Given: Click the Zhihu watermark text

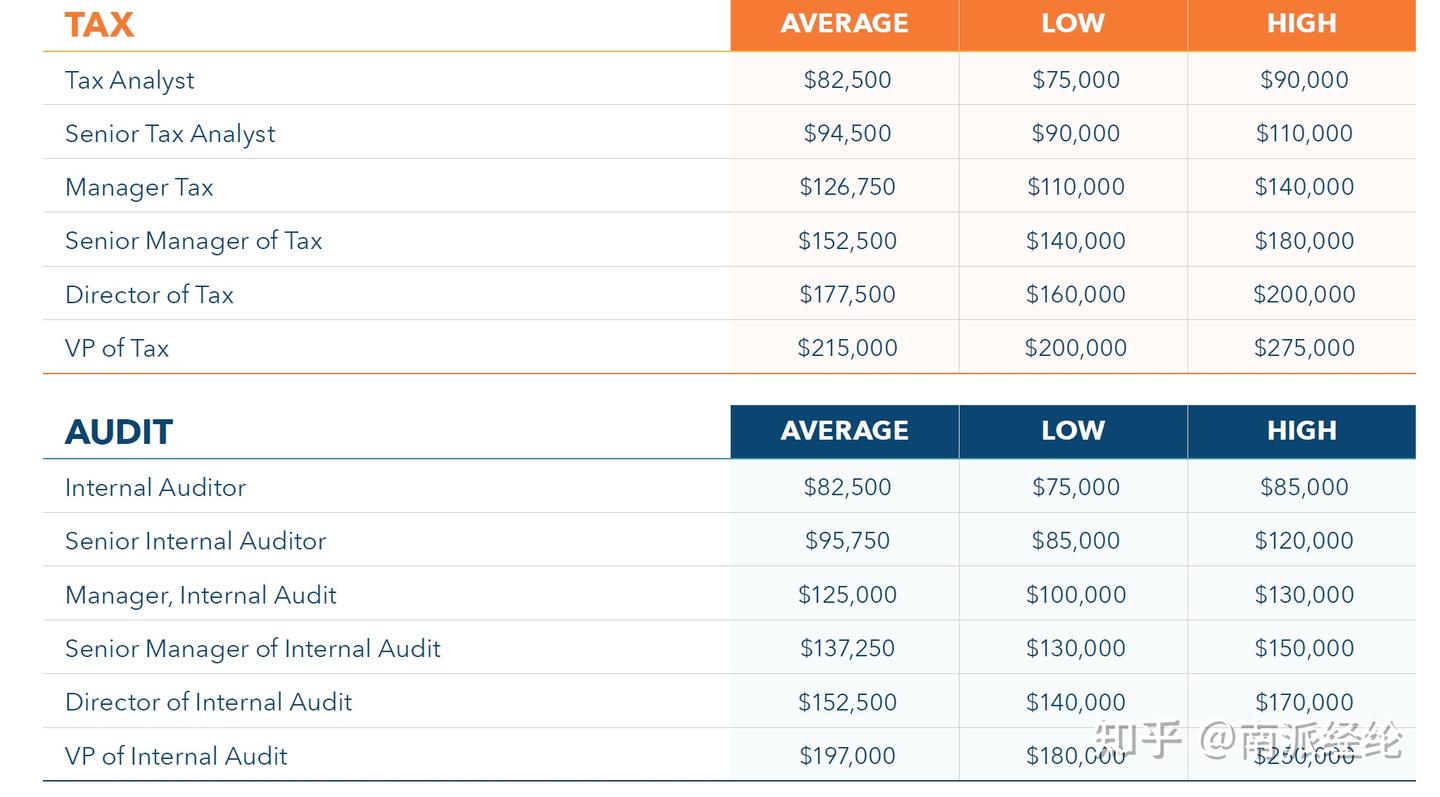Looking at the screenshot, I should pyautogui.click(x=1248, y=741).
